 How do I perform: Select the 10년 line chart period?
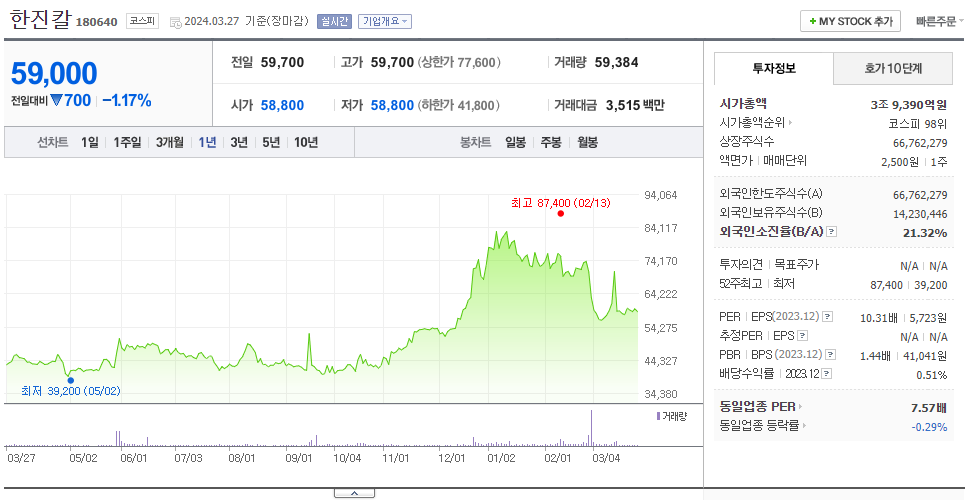coord(306,143)
